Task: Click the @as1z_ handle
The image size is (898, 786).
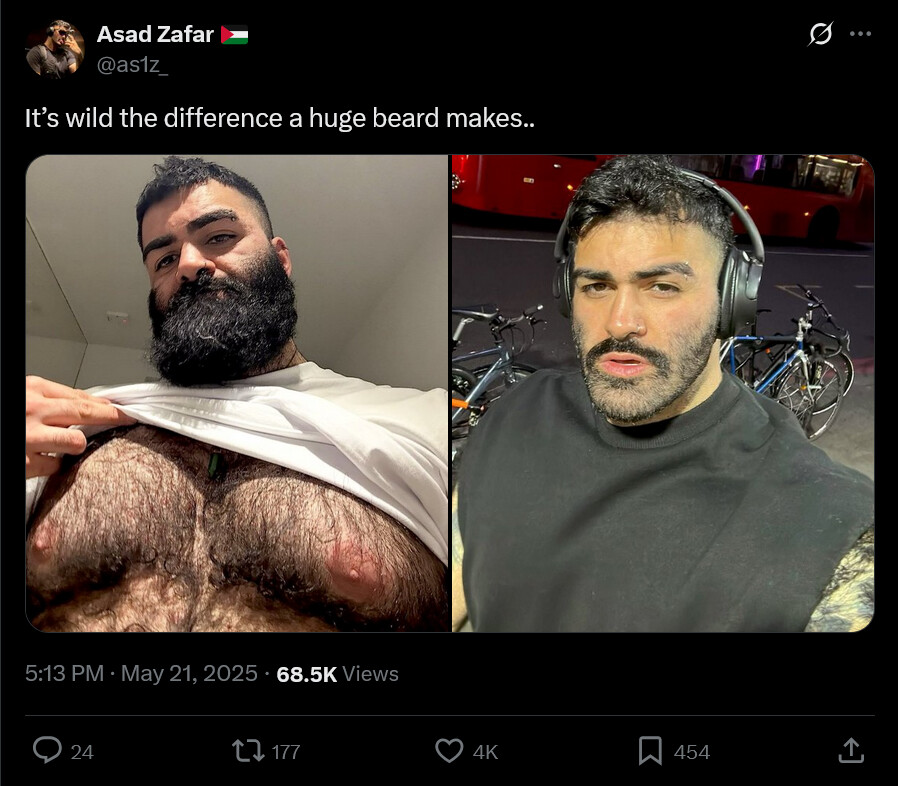Action: 132,65
